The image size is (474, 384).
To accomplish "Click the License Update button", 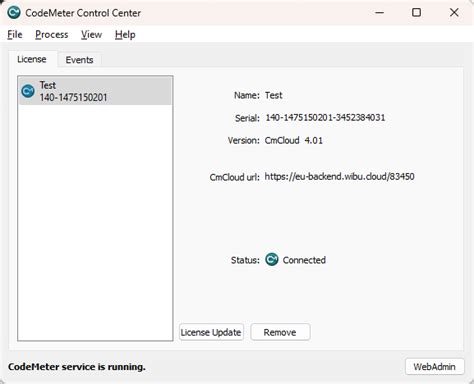I will (211, 332).
